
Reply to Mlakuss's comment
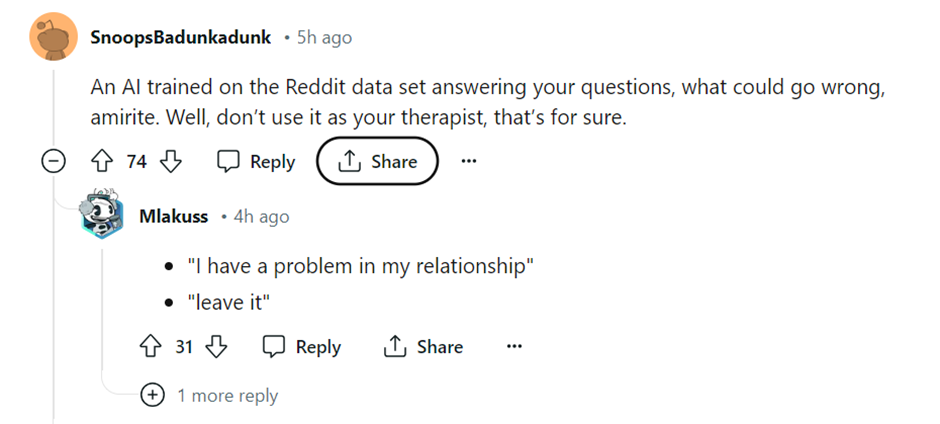[302, 347]
